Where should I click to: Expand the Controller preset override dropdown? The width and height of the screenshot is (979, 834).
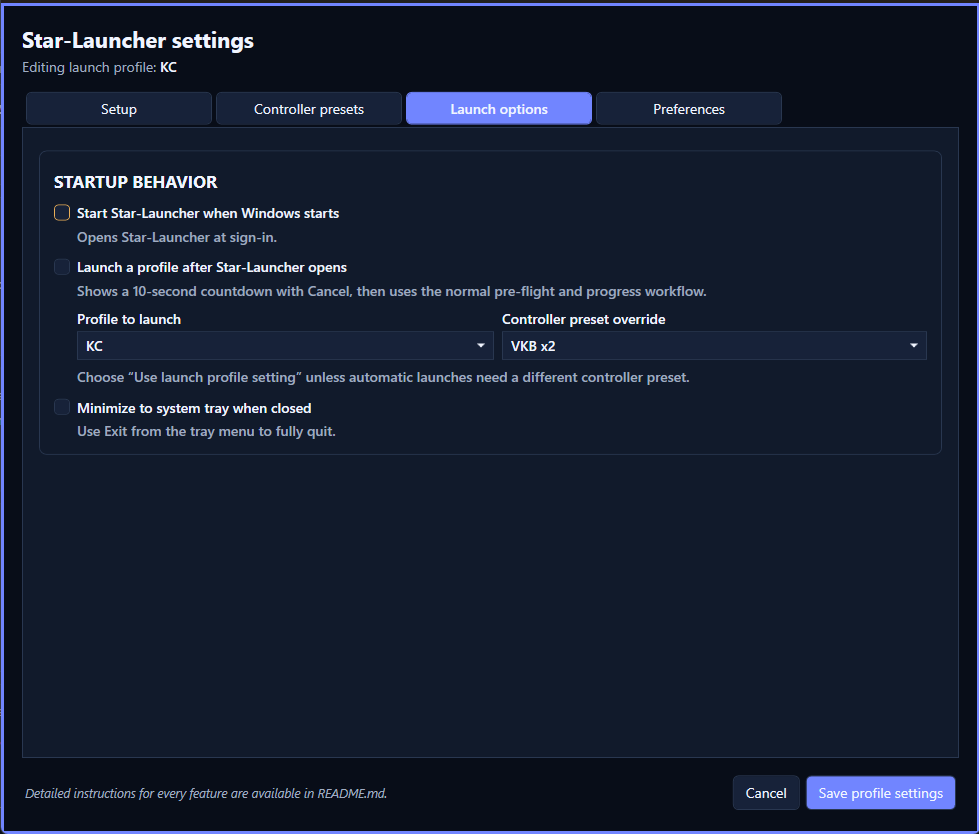pos(714,345)
